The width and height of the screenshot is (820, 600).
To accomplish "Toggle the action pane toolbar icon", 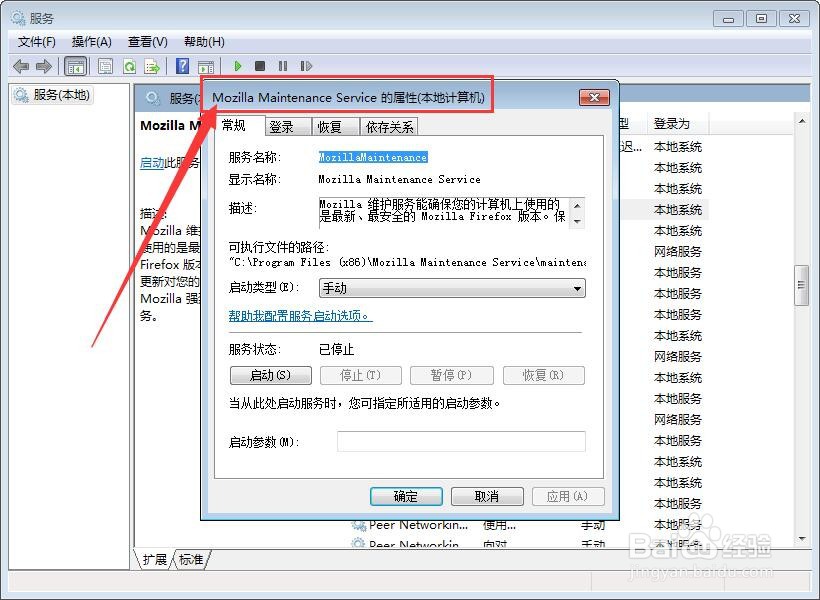I will click(x=206, y=66).
